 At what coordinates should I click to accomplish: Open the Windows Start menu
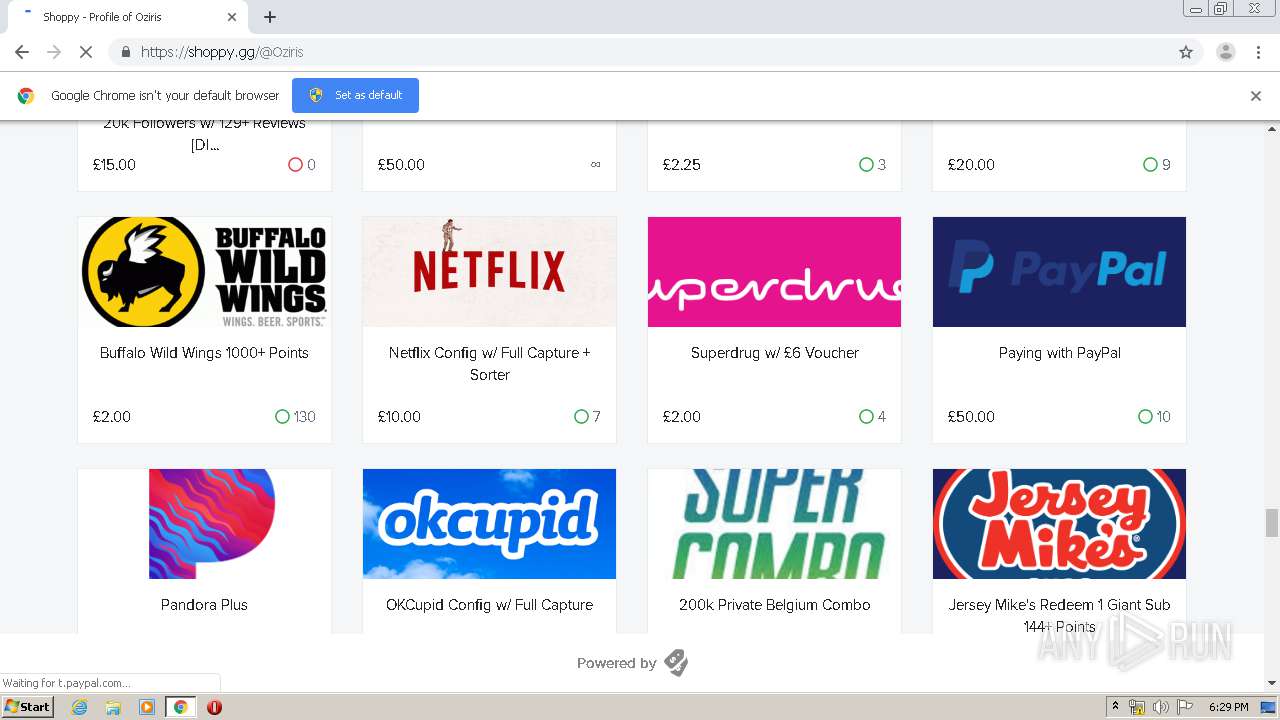coord(28,707)
